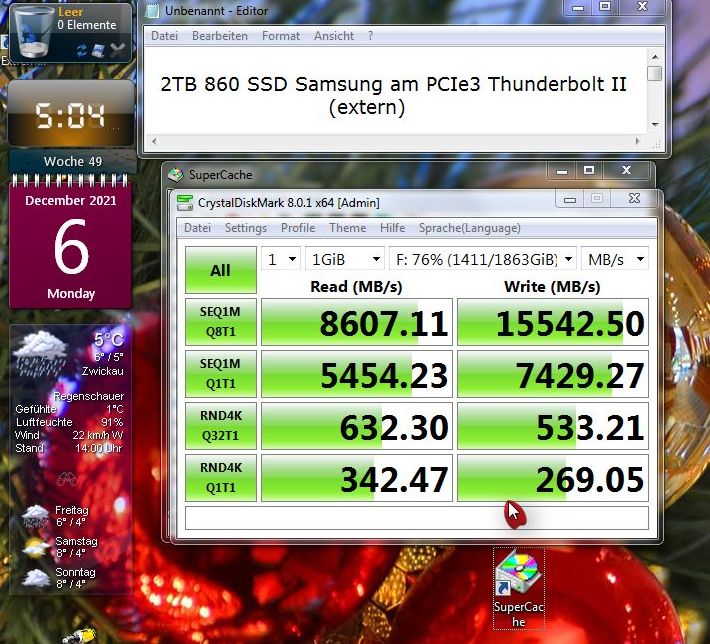Click the 5:04 digital clock gadget
This screenshot has width=710, height=644.
point(71,114)
